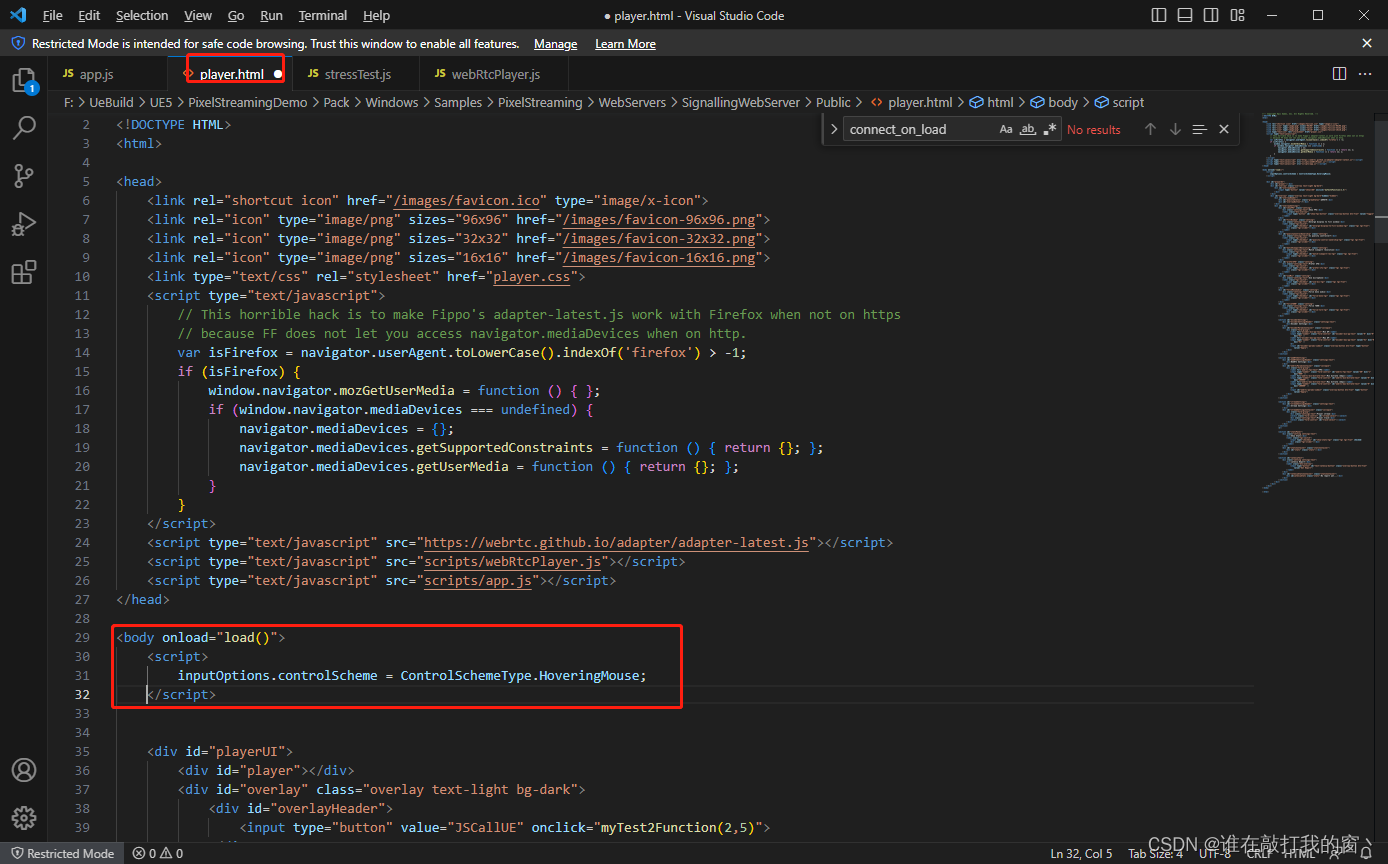
Task: Switch to the webRtcPlayer.js tab
Action: (494, 74)
